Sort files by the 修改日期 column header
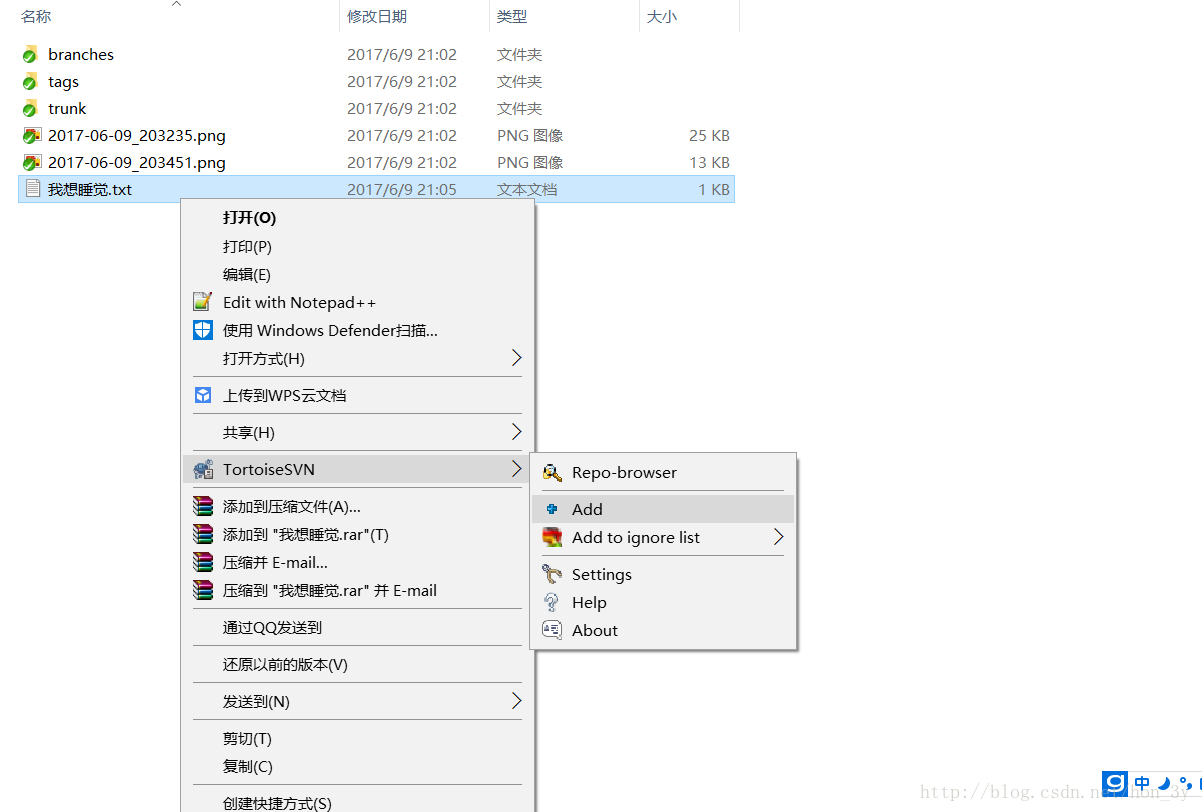1202x812 pixels. coord(377,16)
